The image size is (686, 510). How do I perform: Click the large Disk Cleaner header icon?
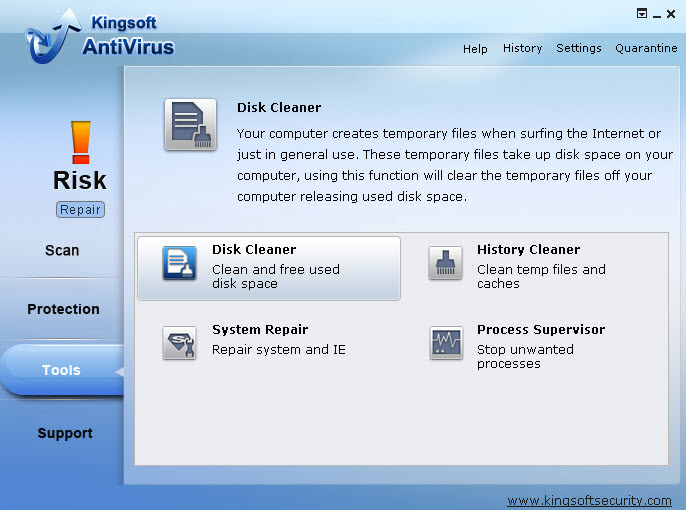[x=190, y=125]
